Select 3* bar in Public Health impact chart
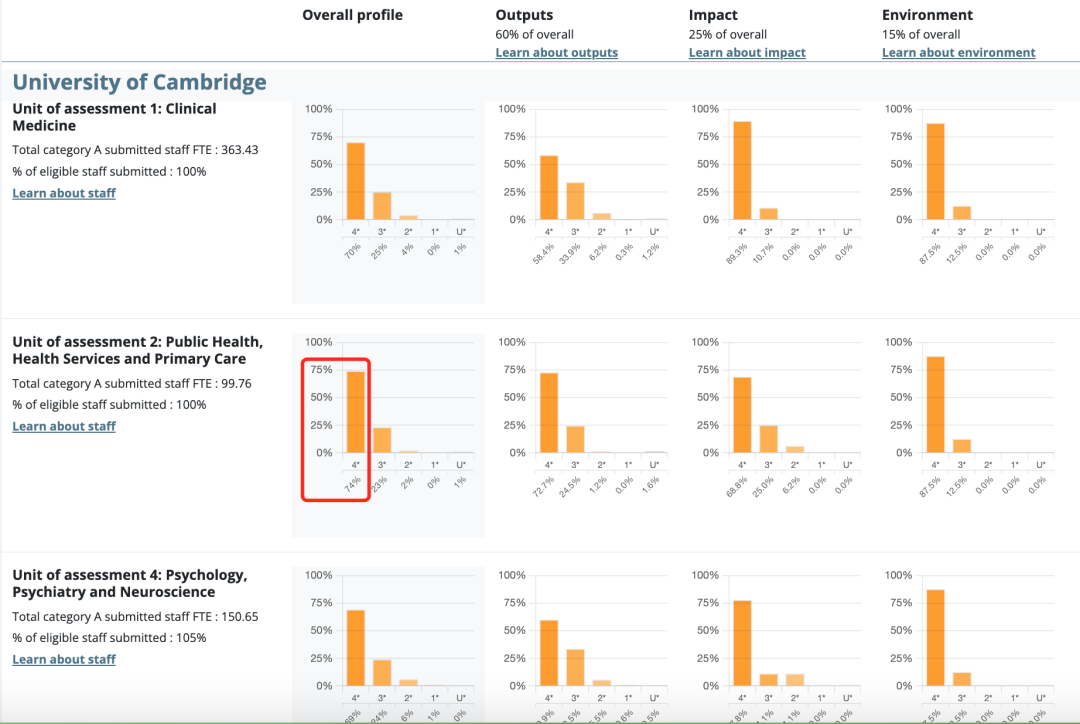1080x724 pixels. point(768,439)
